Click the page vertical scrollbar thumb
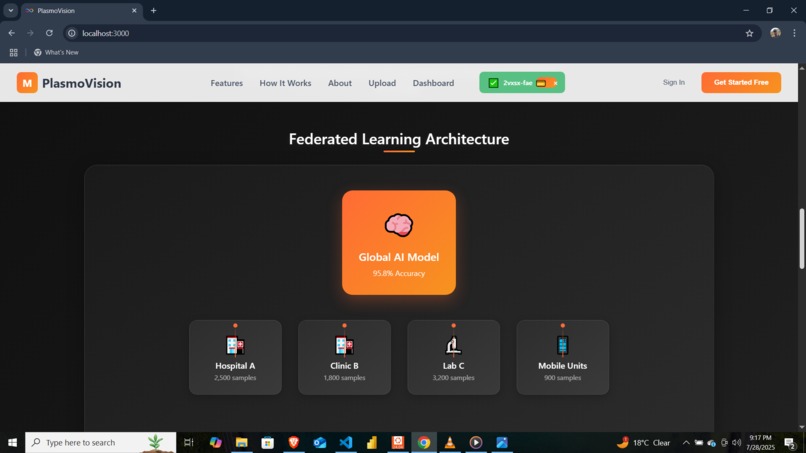 (x=801, y=238)
